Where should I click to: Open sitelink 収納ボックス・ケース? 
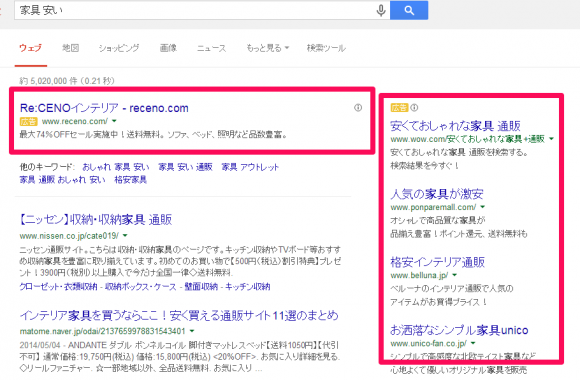tap(141, 287)
